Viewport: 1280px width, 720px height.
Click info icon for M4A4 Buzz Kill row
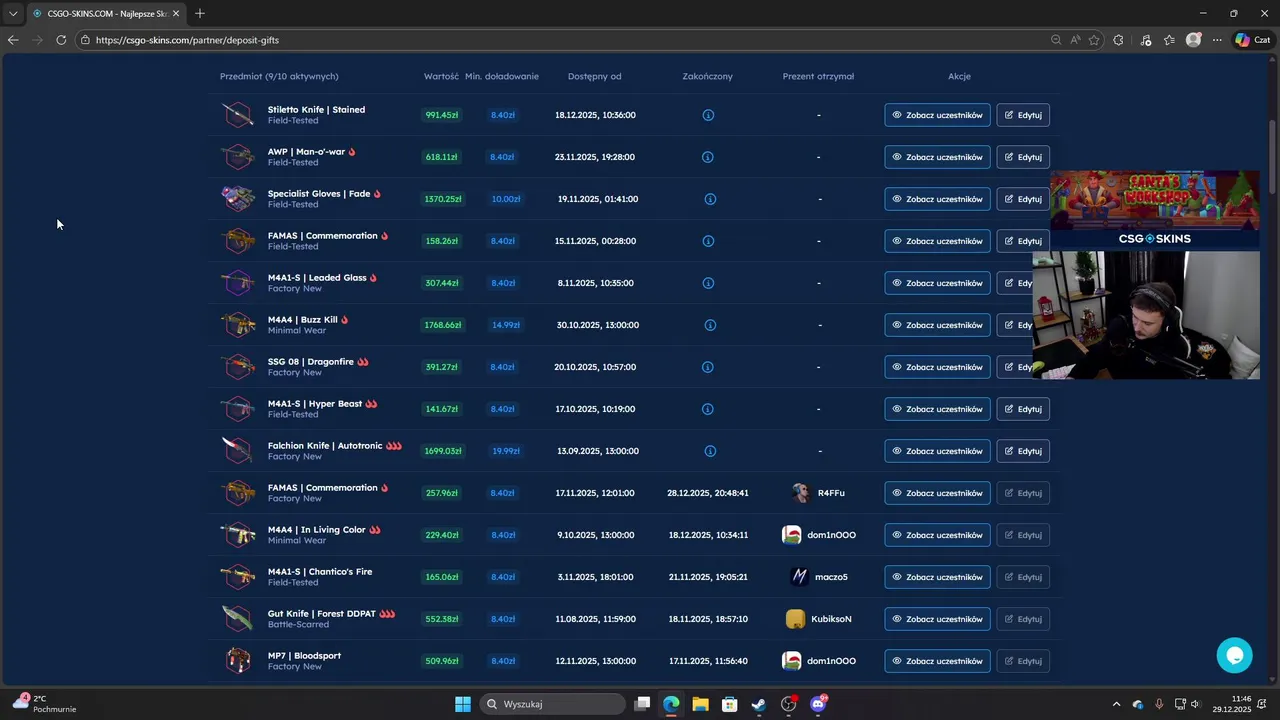coord(710,325)
